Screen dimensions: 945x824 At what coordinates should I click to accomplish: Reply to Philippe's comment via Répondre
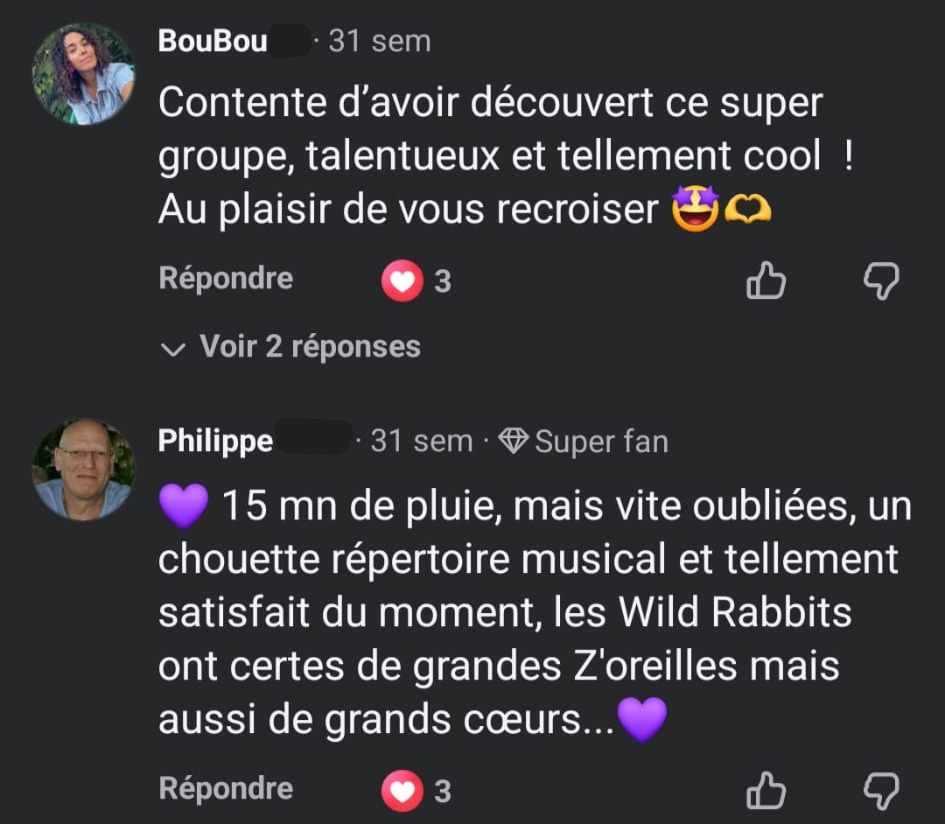point(225,788)
